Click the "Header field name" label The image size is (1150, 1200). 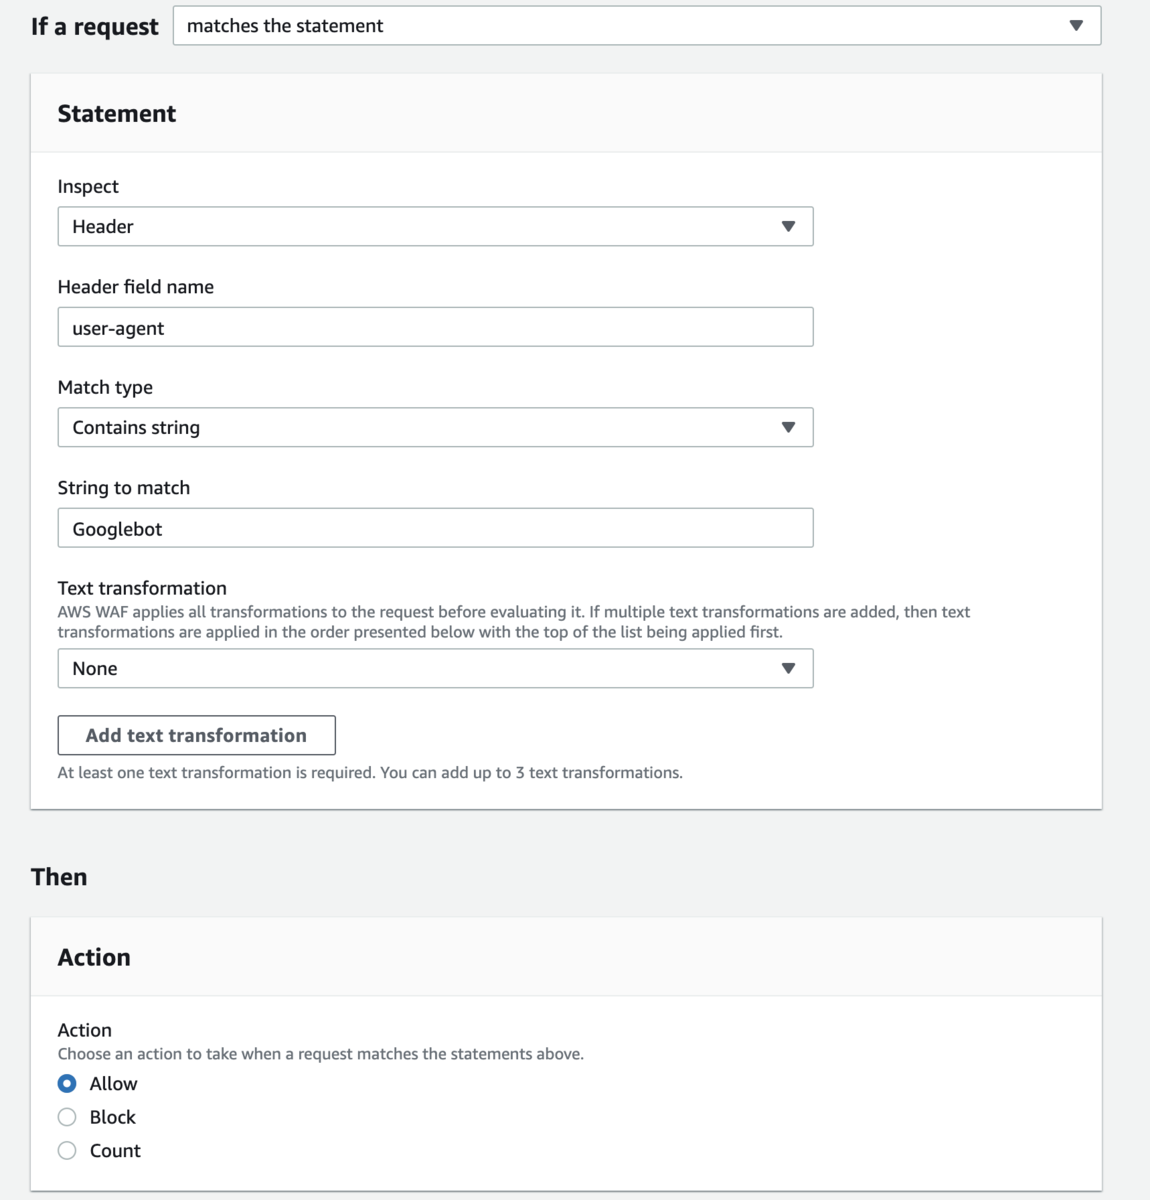136,287
